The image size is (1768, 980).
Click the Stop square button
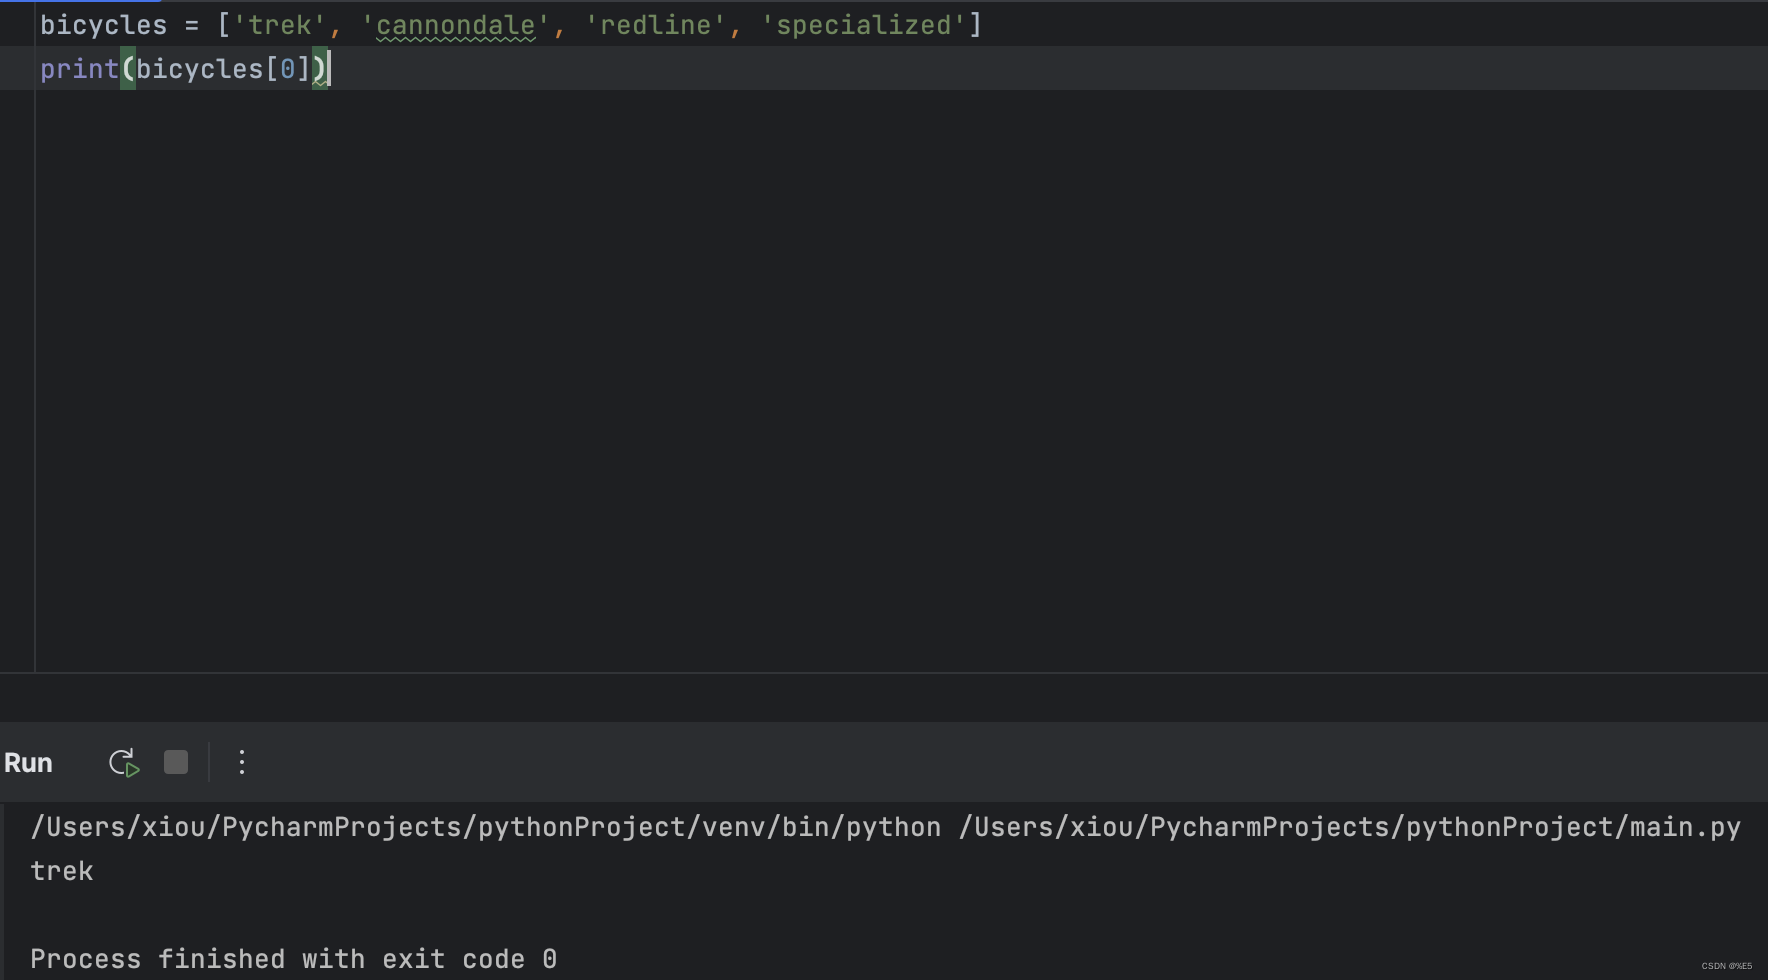[x=176, y=762]
